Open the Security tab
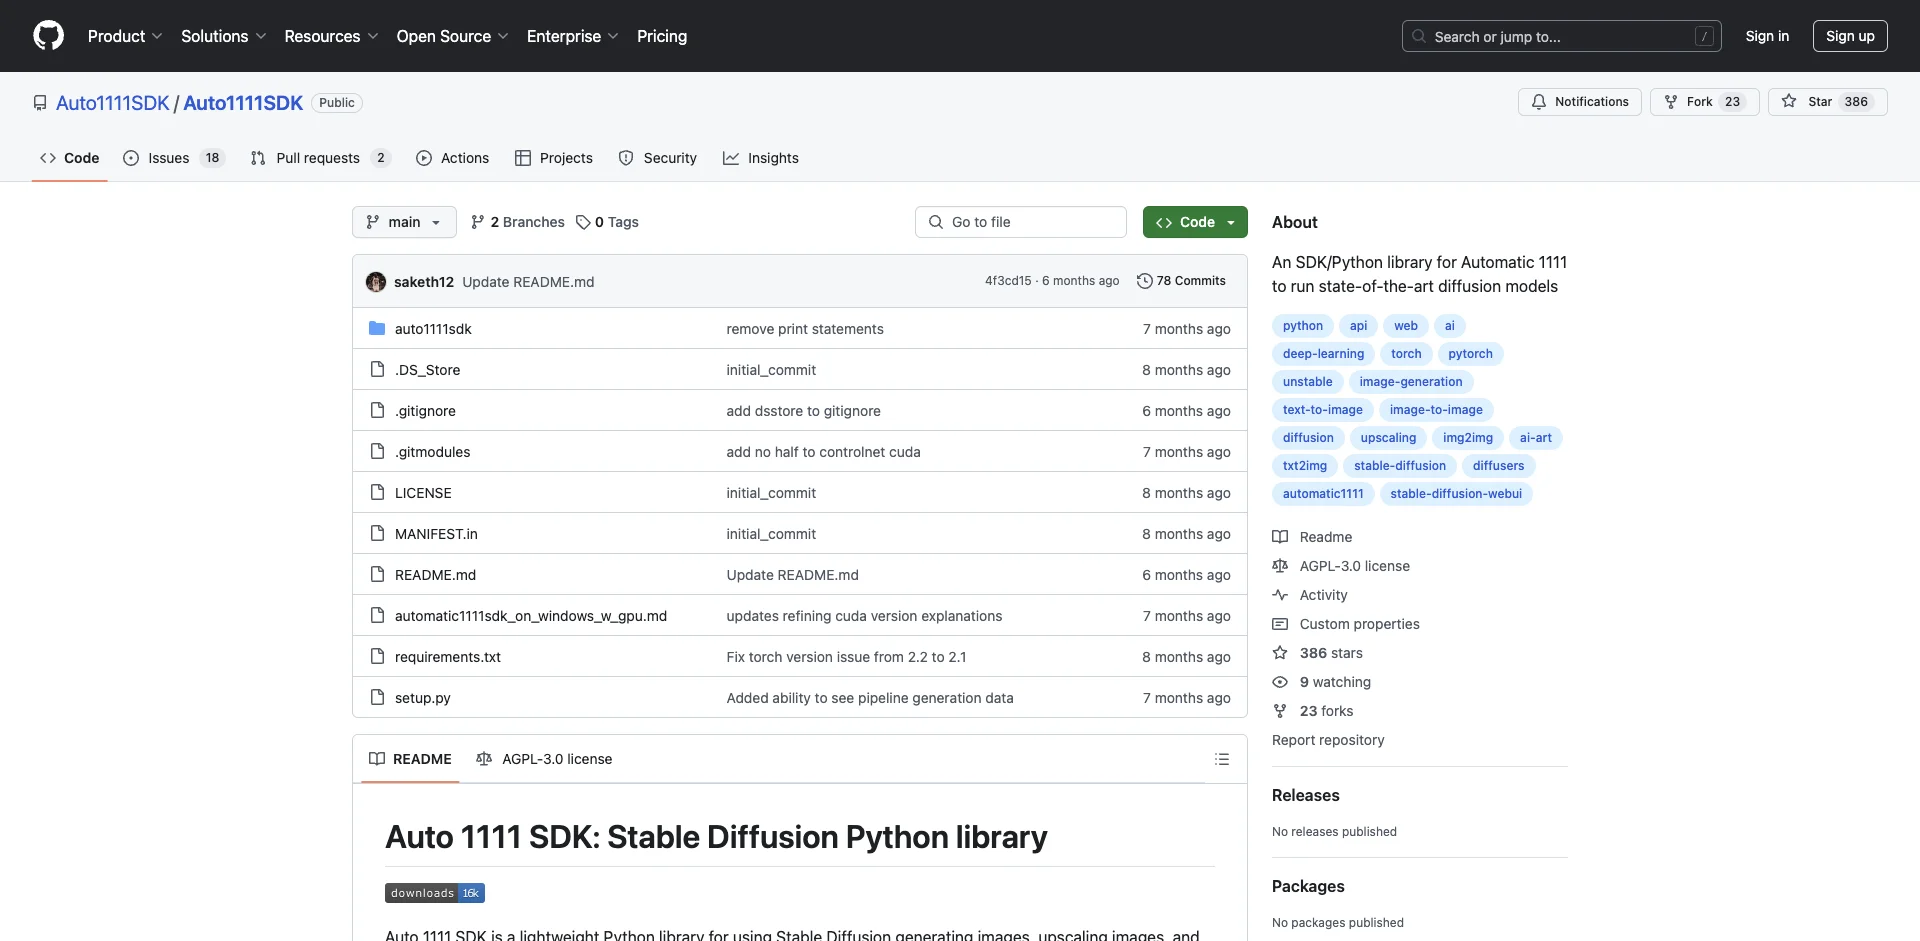 click(x=657, y=158)
